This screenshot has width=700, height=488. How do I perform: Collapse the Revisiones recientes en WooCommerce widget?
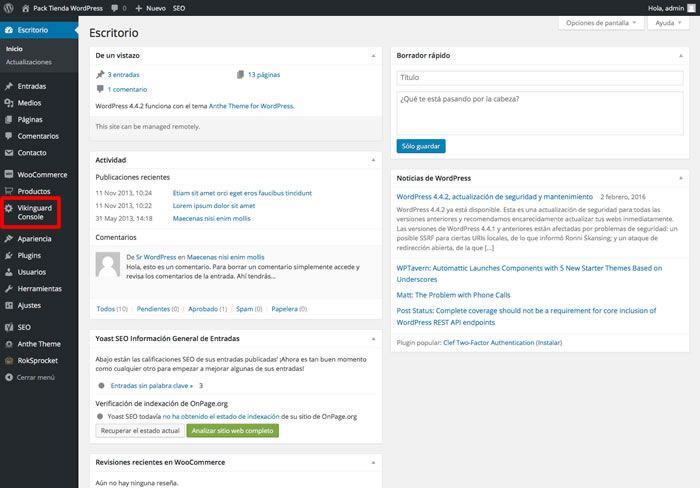(373, 463)
